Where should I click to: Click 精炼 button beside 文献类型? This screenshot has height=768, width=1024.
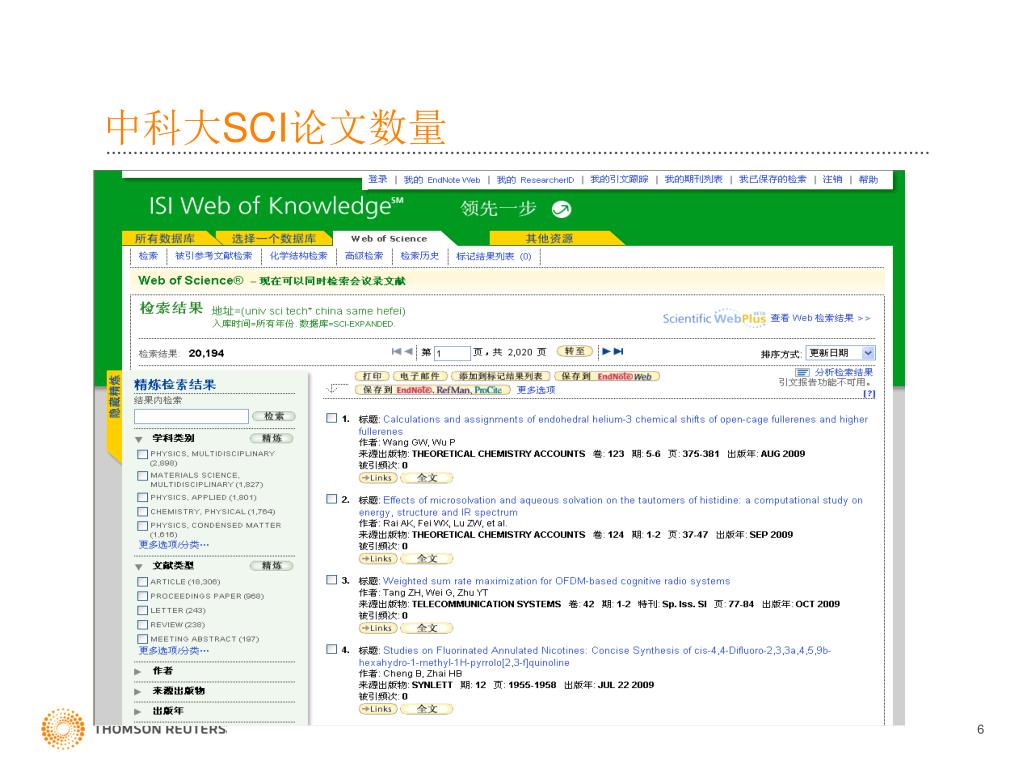(x=272, y=566)
